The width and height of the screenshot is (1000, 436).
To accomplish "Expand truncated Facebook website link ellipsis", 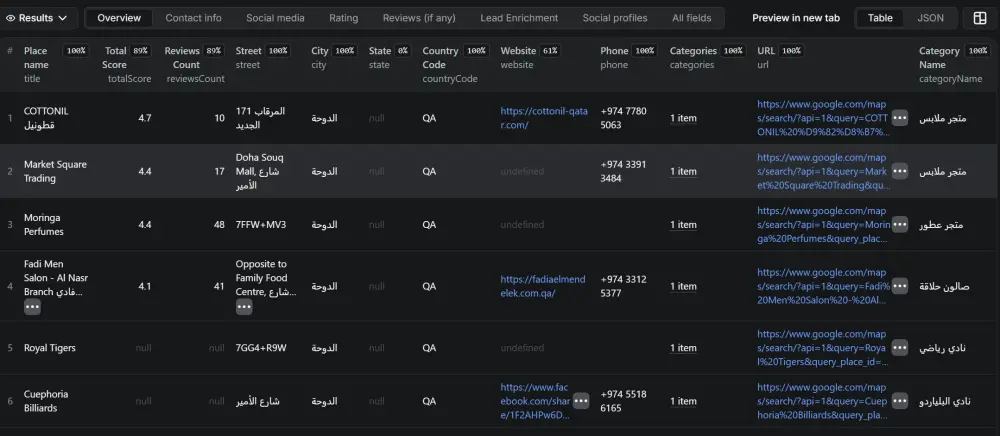I will 580,401.
